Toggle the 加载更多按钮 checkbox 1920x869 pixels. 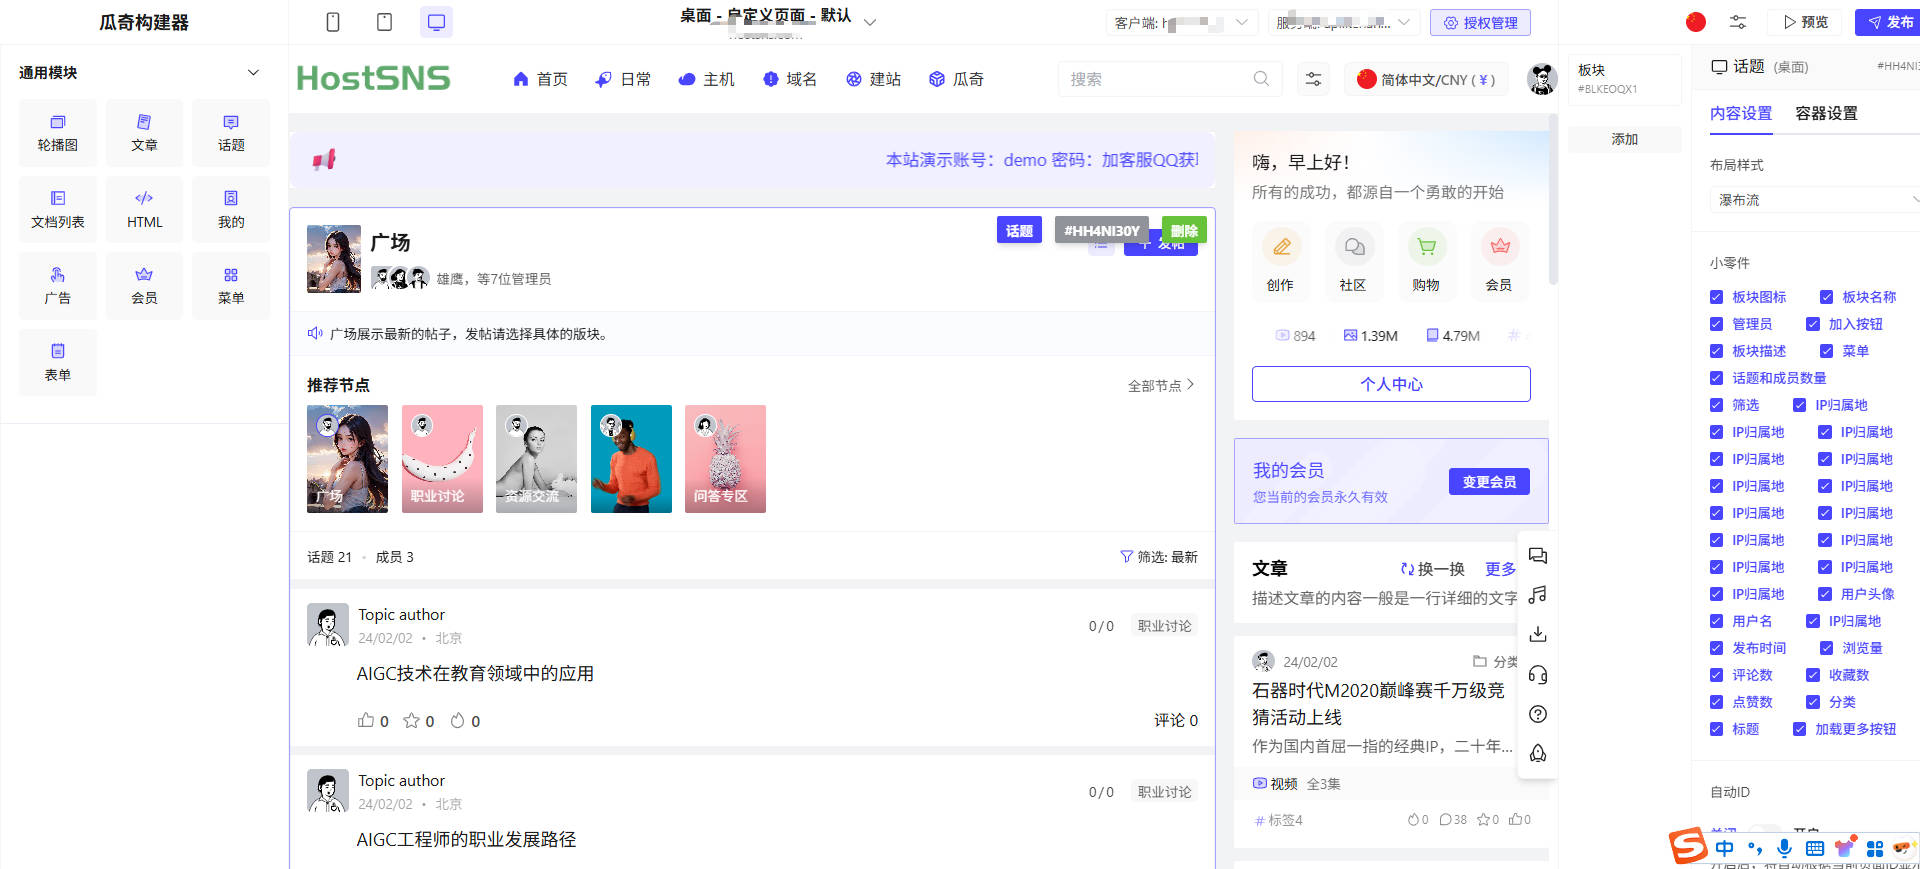click(x=1799, y=729)
